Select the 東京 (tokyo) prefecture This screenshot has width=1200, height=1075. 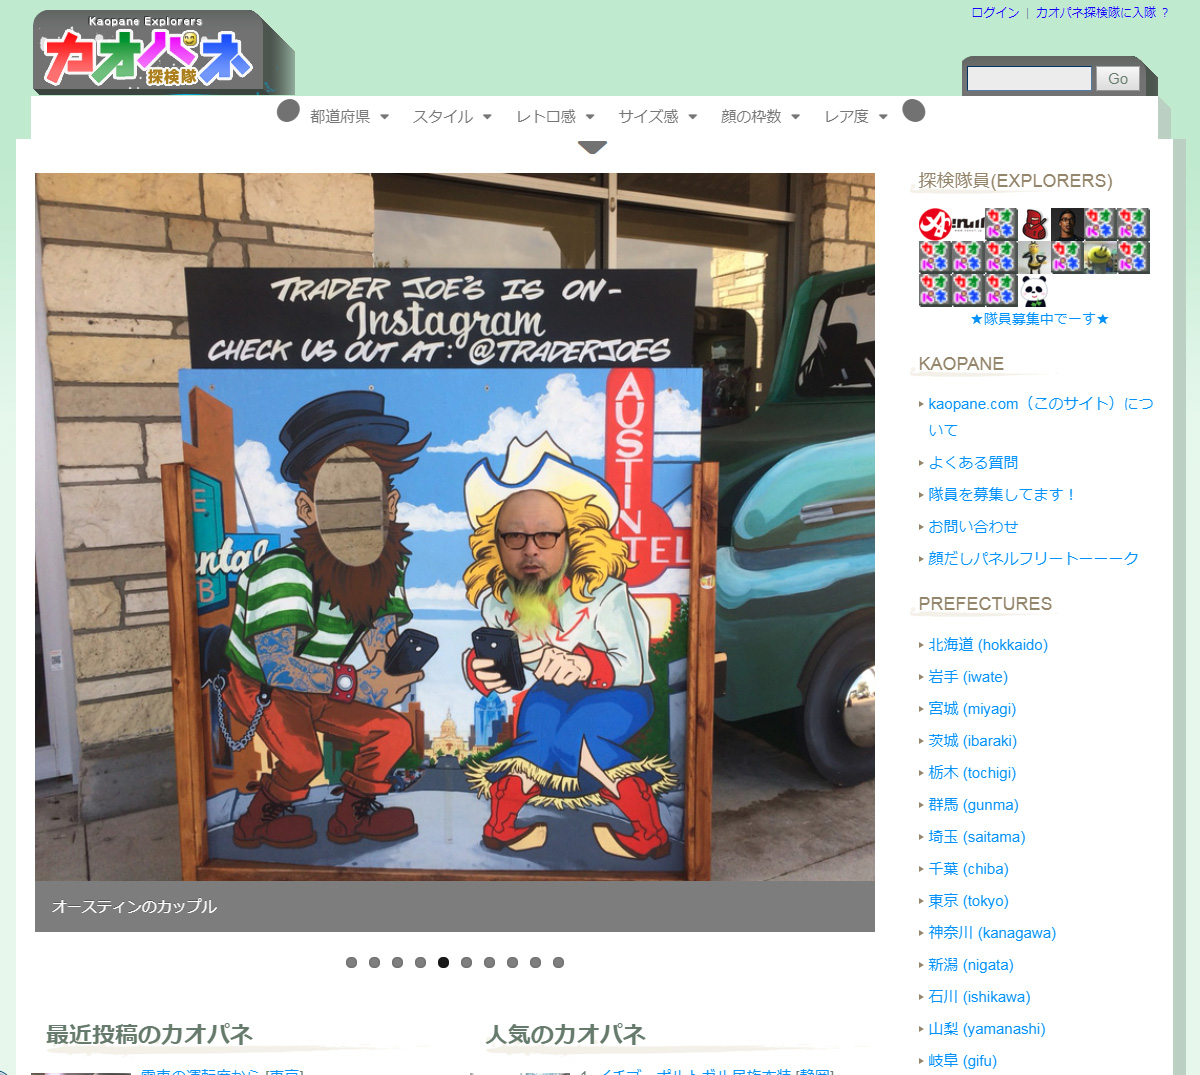968,901
